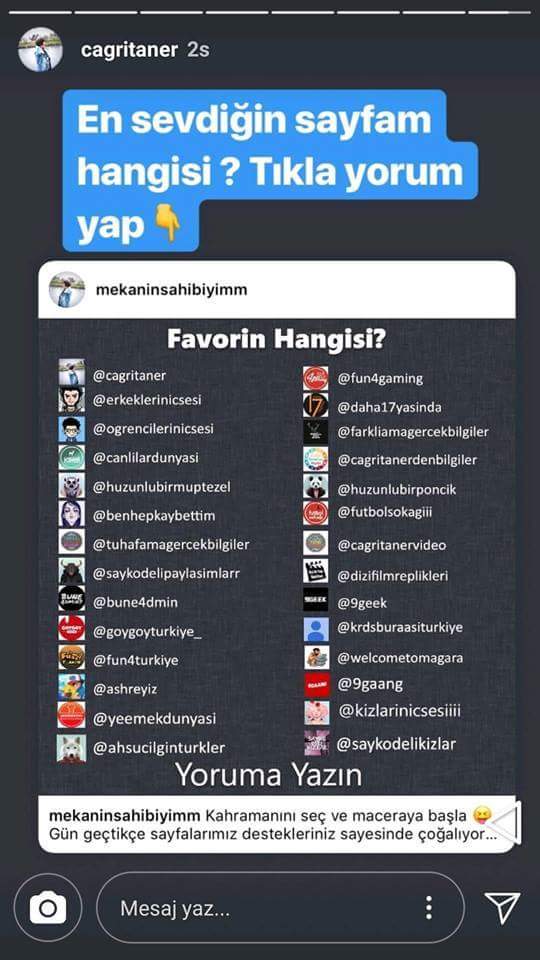The image size is (540, 960).
Task: Tap the white triangle arrow on caption
Action: pos(506,823)
